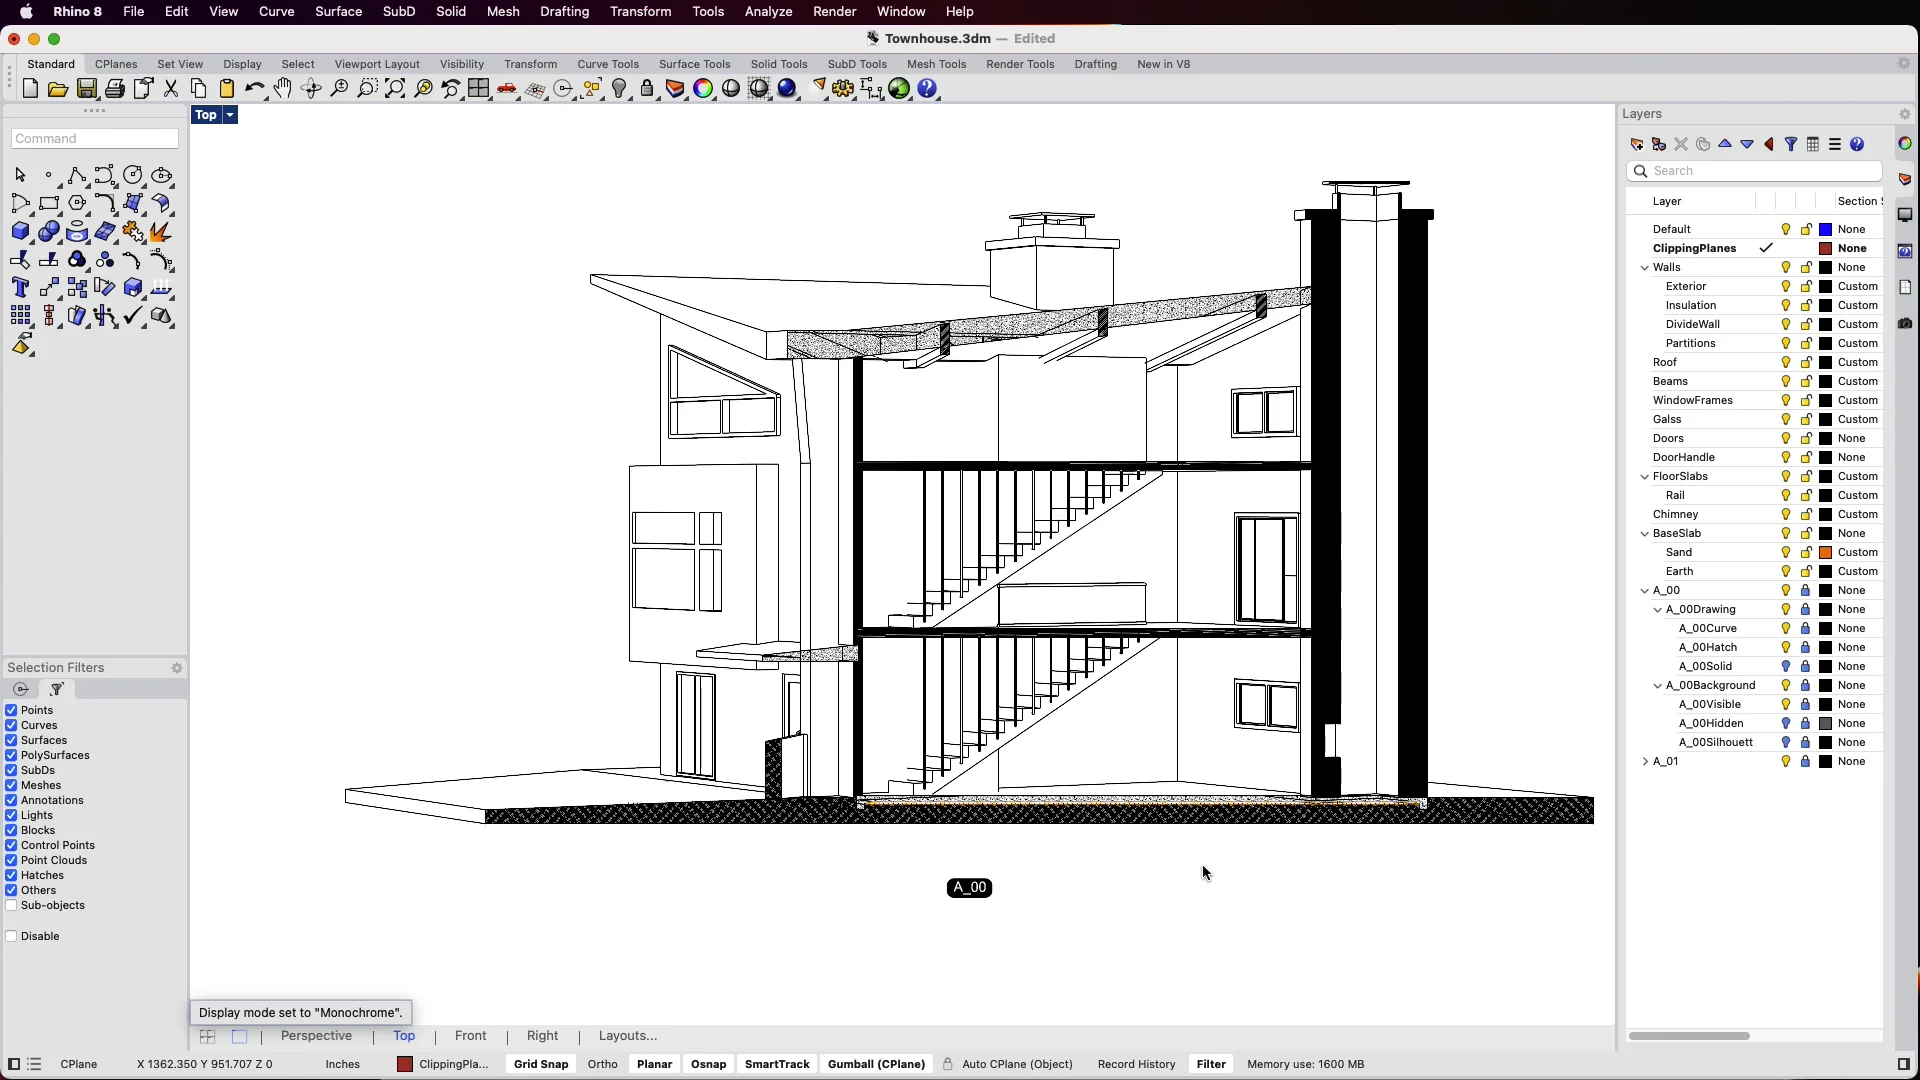Click the Zoom Extents icon
1920x1080 pixels.
click(x=395, y=89)
